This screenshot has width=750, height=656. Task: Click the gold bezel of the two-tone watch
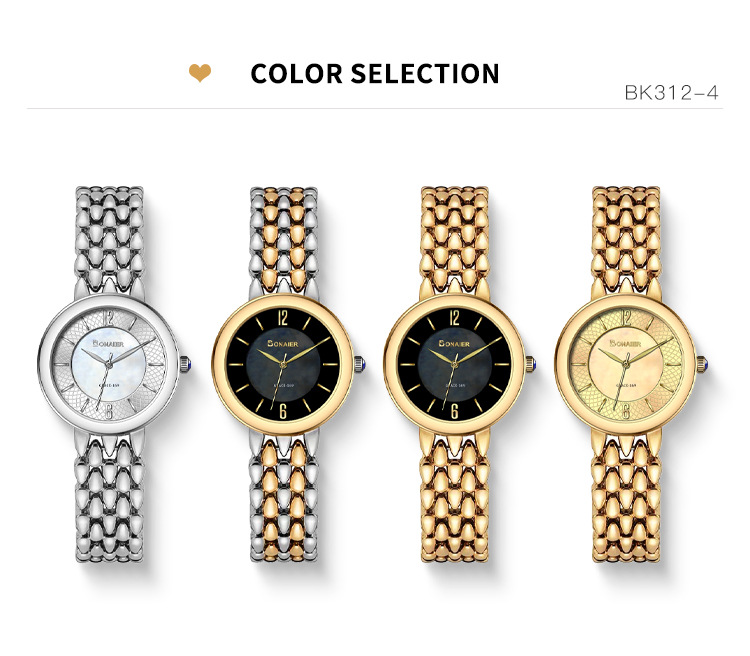click(284, 301)
